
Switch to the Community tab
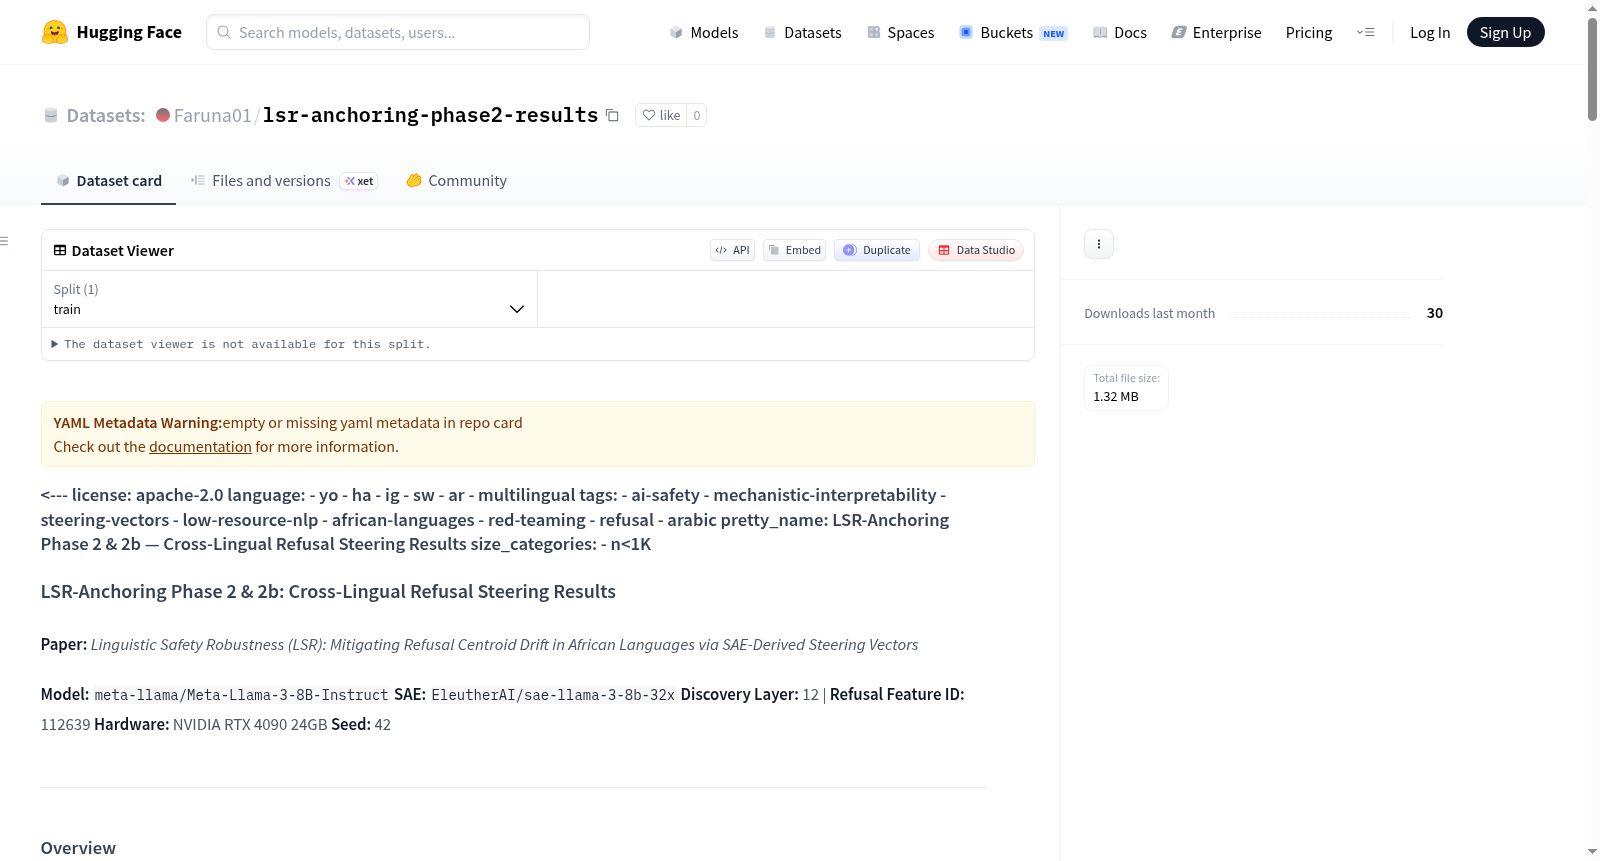[x=457, y=181]
